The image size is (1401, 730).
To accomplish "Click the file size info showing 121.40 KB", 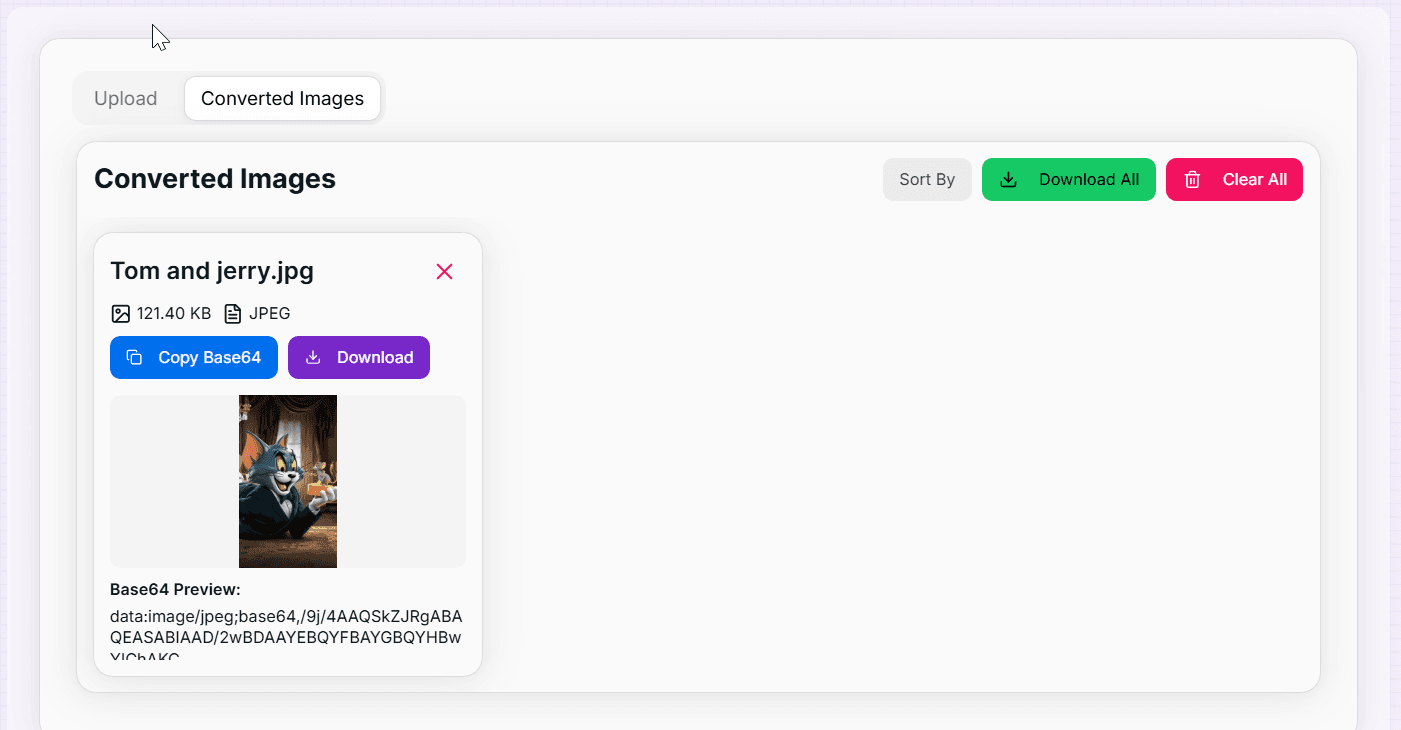I will [174, 313].
